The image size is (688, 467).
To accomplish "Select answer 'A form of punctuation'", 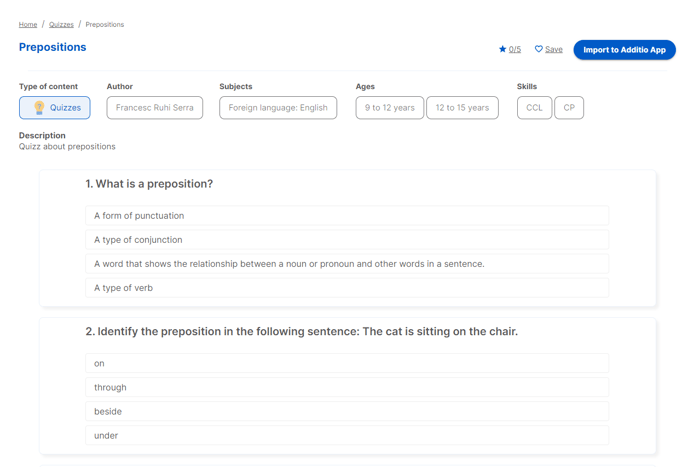I will [347, 216].
